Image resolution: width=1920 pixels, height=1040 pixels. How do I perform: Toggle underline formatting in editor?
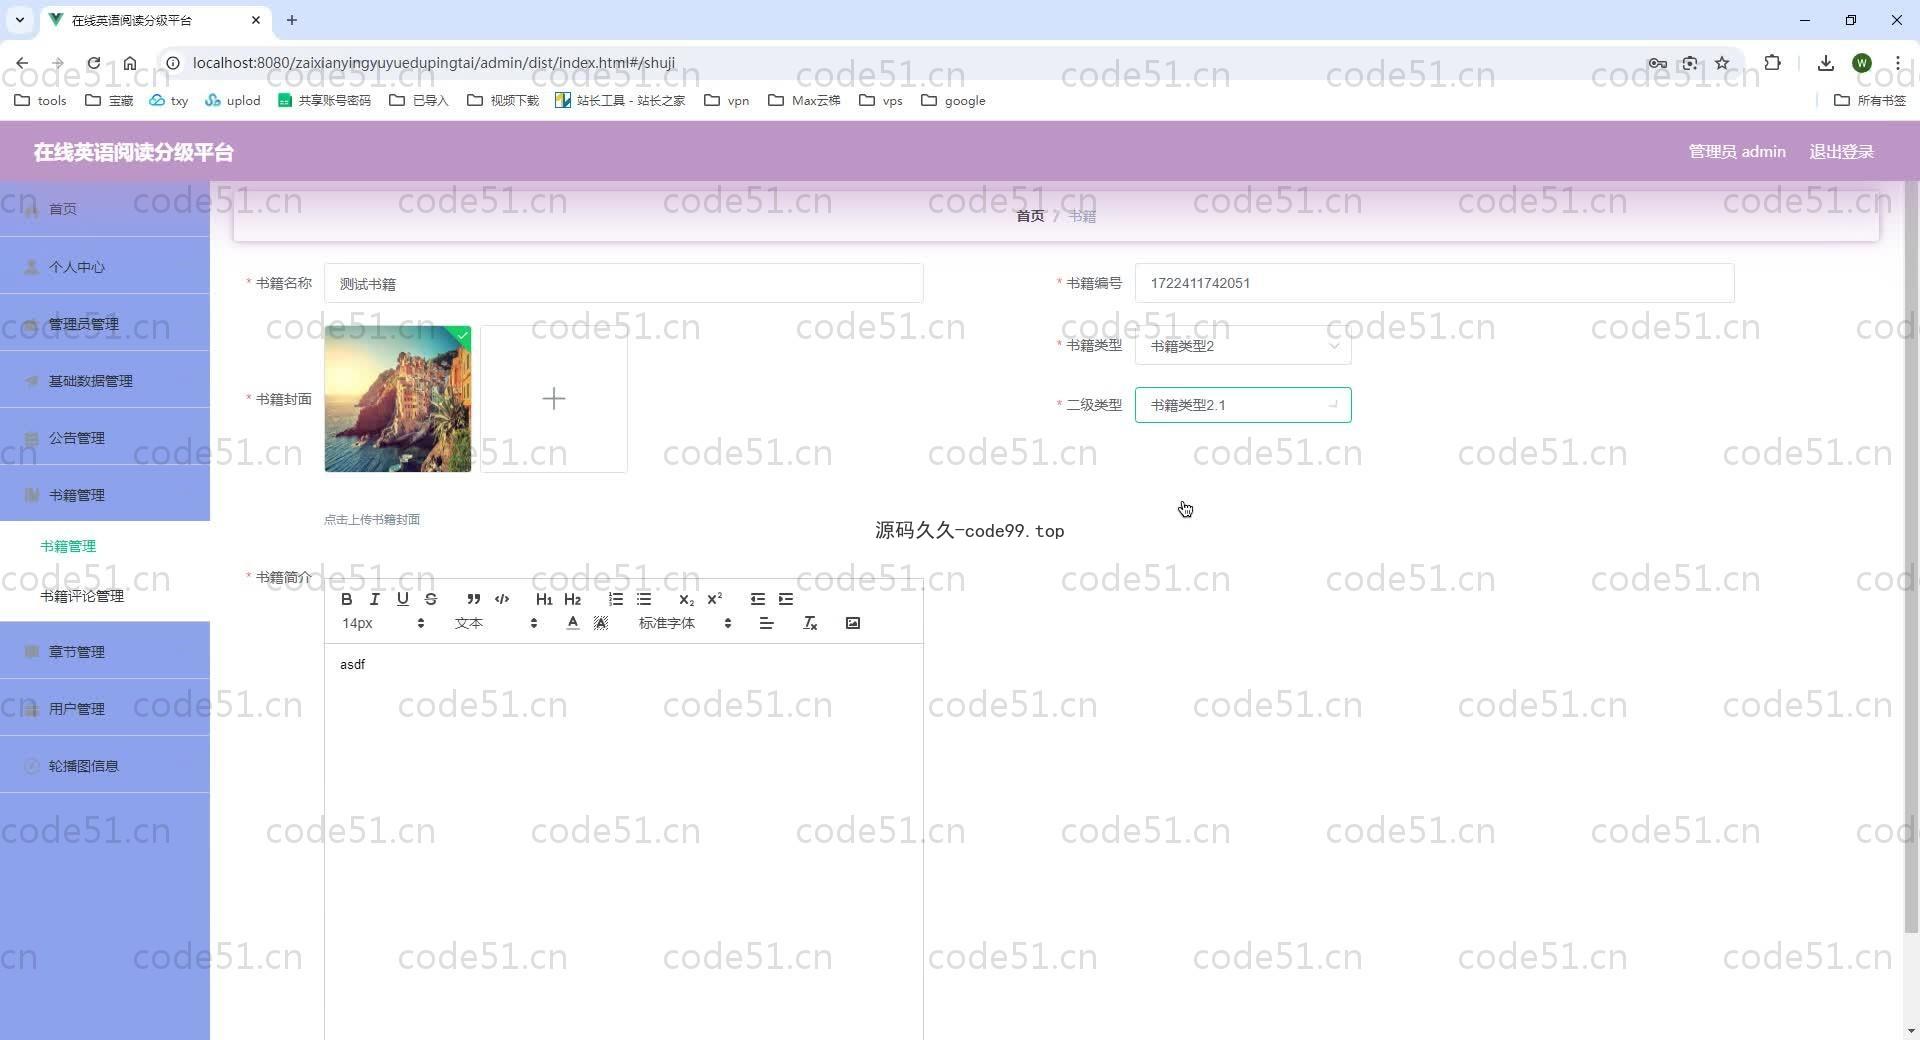click(402, 599)
